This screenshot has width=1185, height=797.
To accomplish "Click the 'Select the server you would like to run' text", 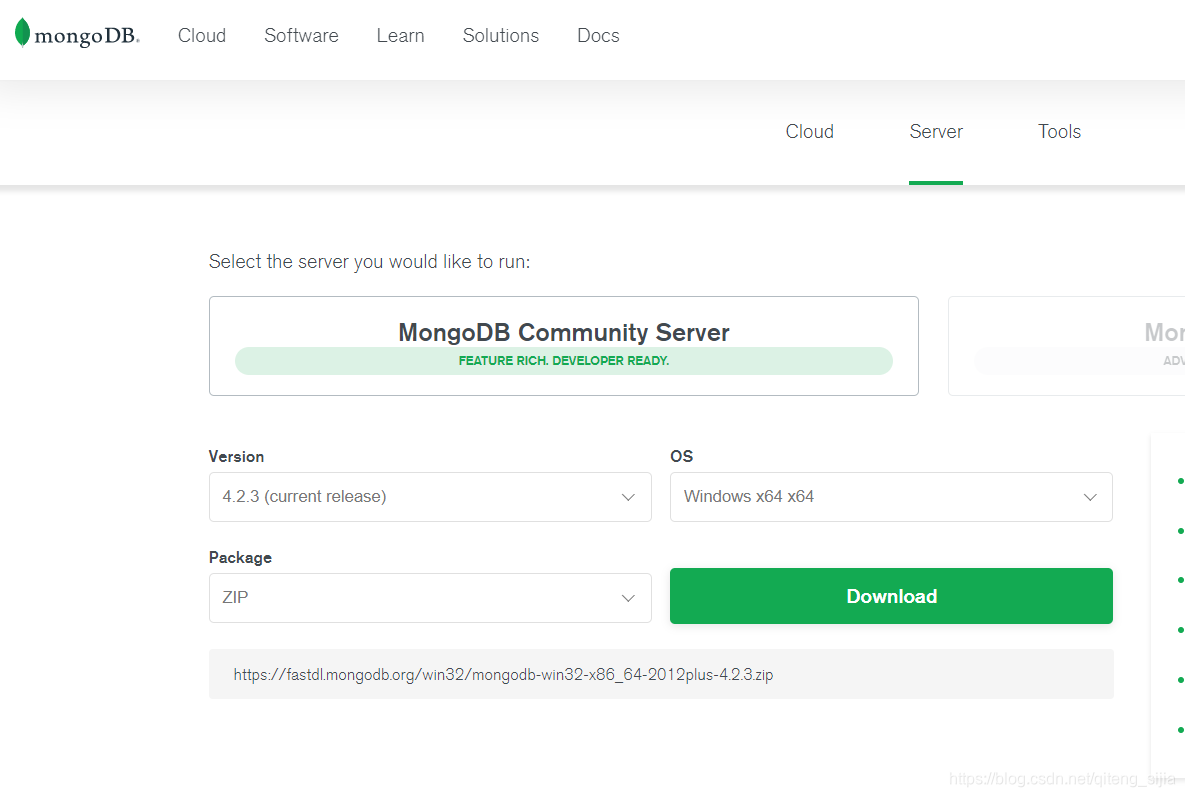I will 370,261.
